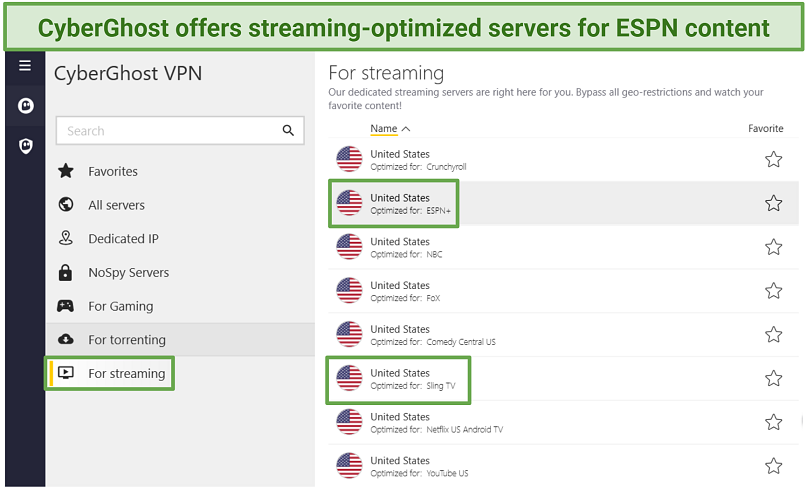Favorite the Sling TV server star
Screen dimensions: 806x489
(x=774, y=378)
